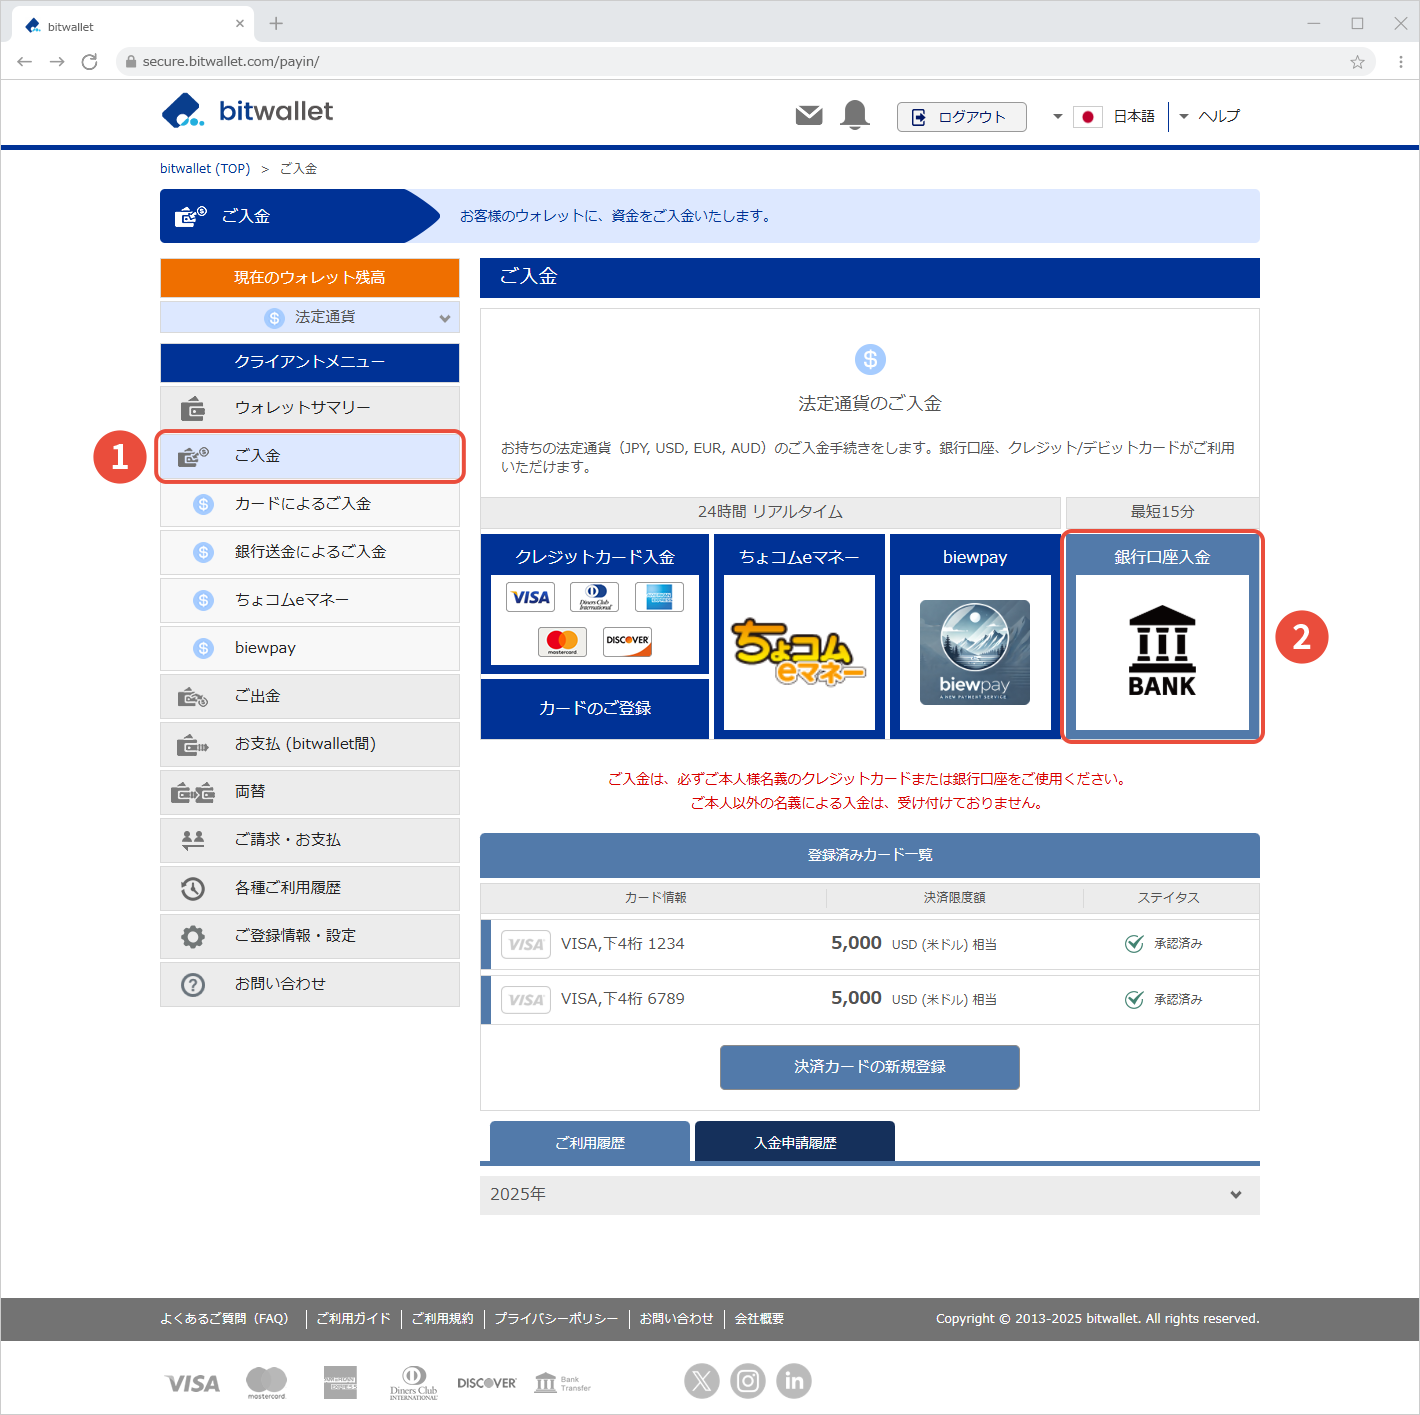Open プライバシーポリシー footer link

pyautogui.click(x=557, y=1319)
